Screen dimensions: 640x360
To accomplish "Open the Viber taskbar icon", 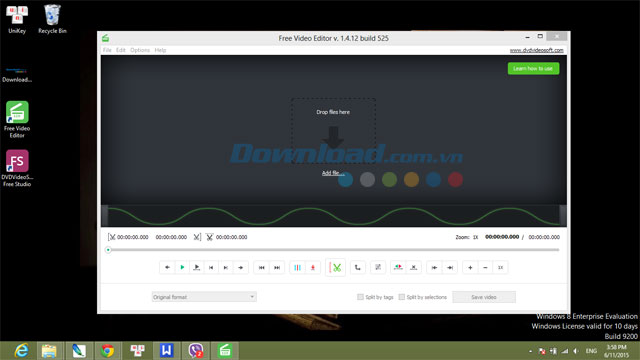I will click(x=196, y=351).
